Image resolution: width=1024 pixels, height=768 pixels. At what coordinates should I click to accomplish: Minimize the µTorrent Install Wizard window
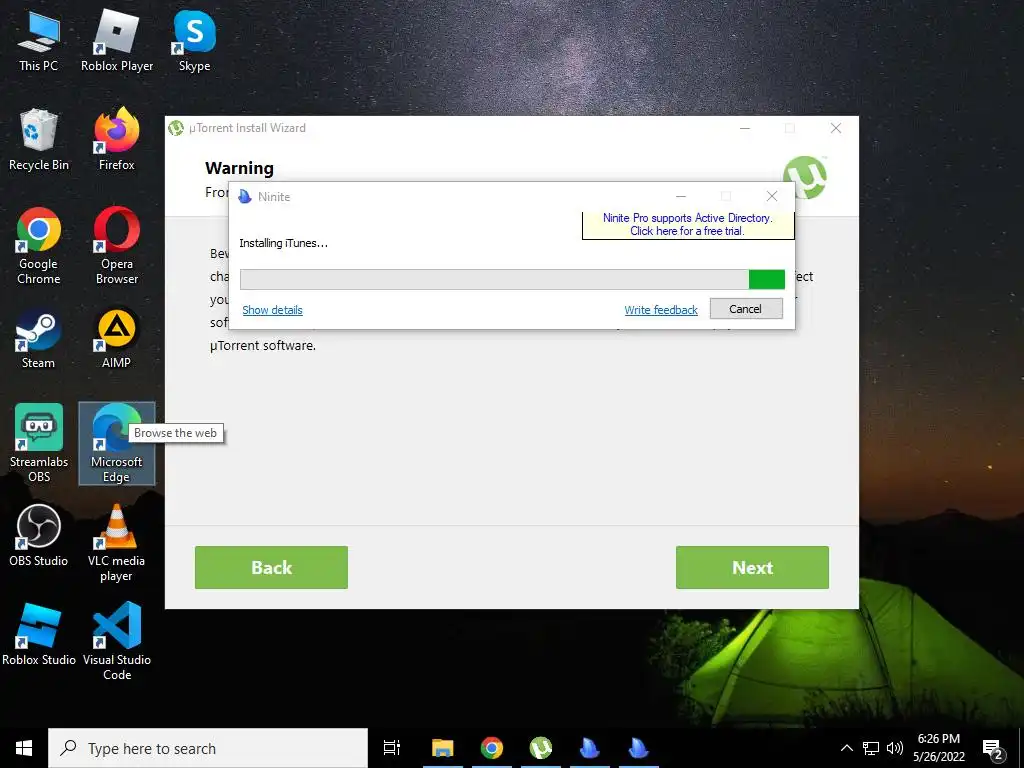click(745, 128)
